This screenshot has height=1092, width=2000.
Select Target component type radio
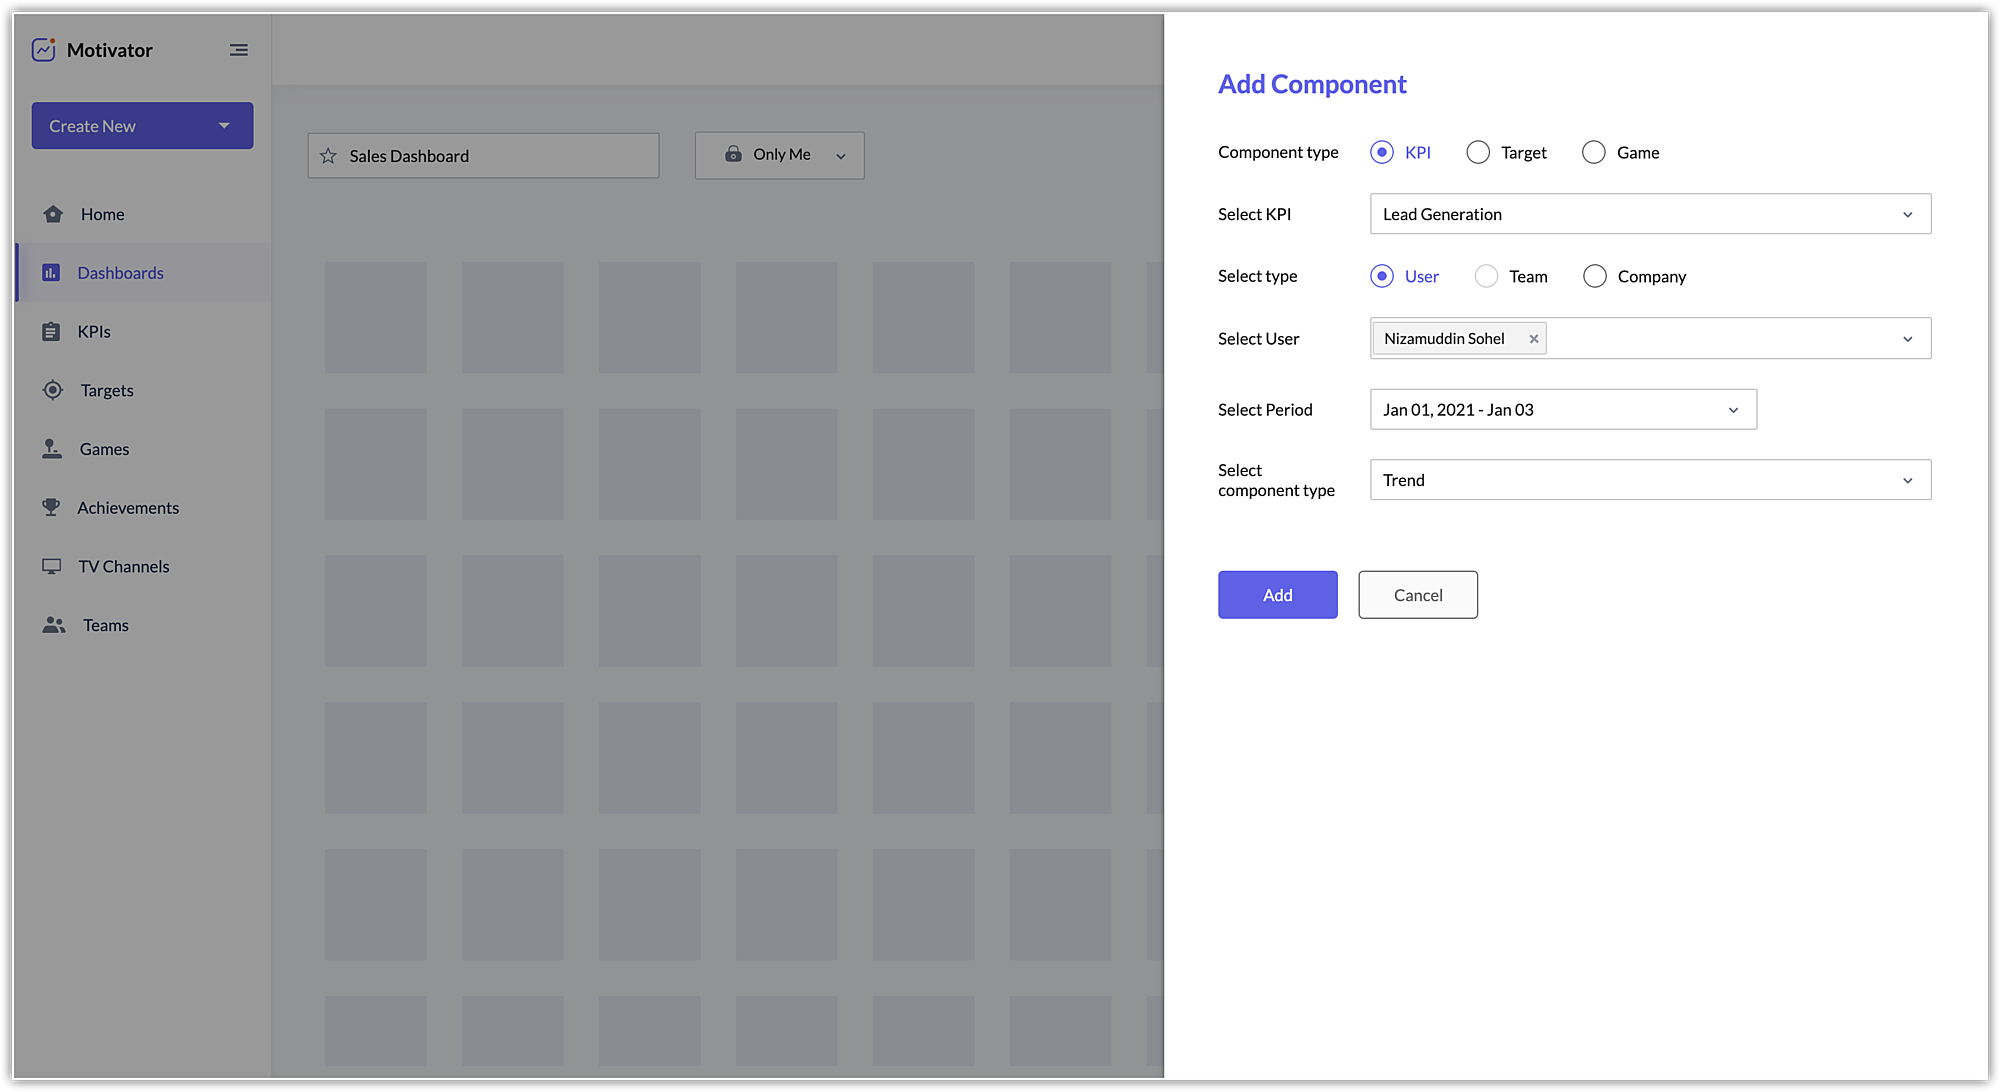point(1478,153)
